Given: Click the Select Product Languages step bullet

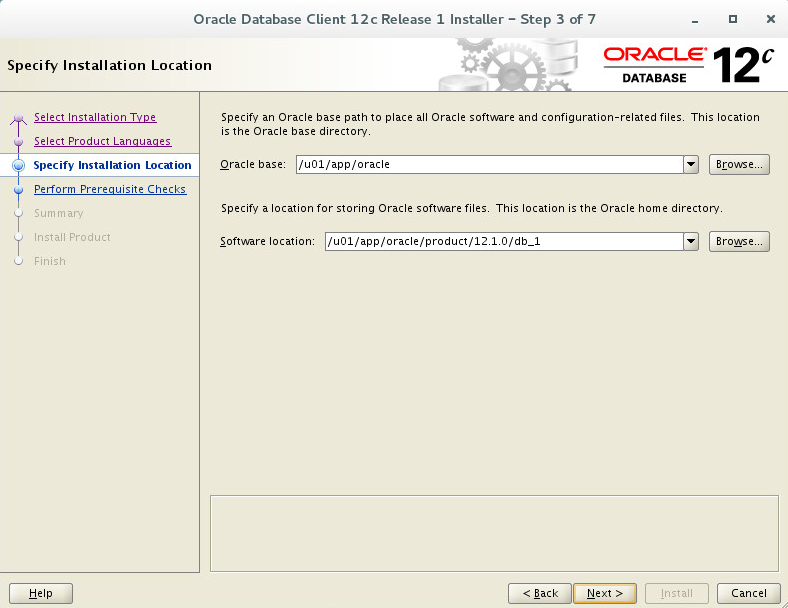Looking at the screenshot, I should pos(19,142).
